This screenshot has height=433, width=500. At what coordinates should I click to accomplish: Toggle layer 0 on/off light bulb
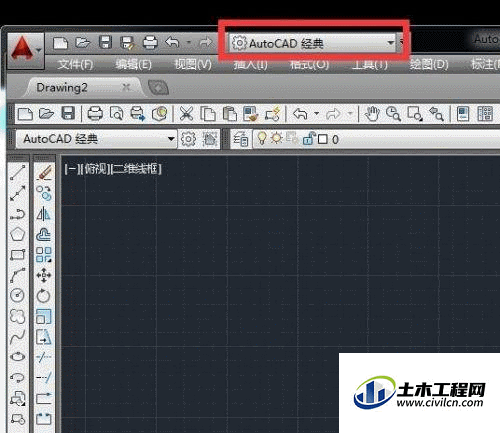tap(262, 138)
